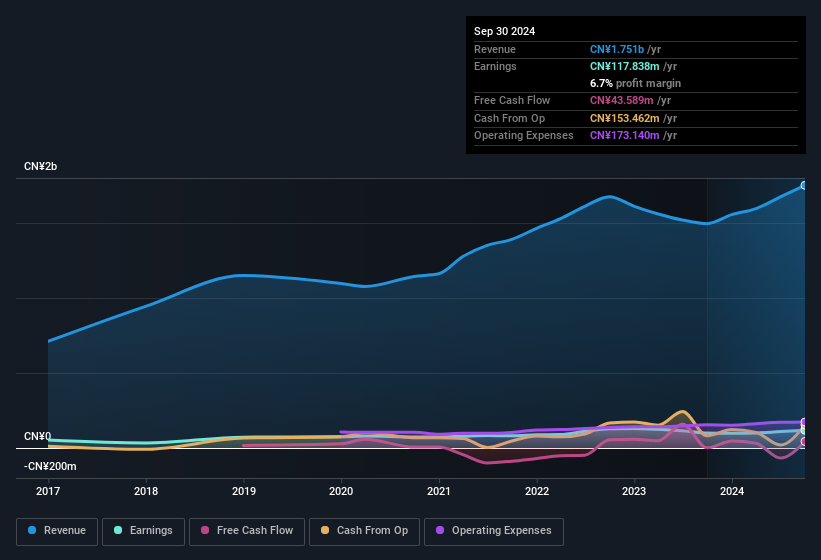This screenshot has height=560, width=821.
Task: Select the 2023 label on the x-axis
Action: [634, 491]
